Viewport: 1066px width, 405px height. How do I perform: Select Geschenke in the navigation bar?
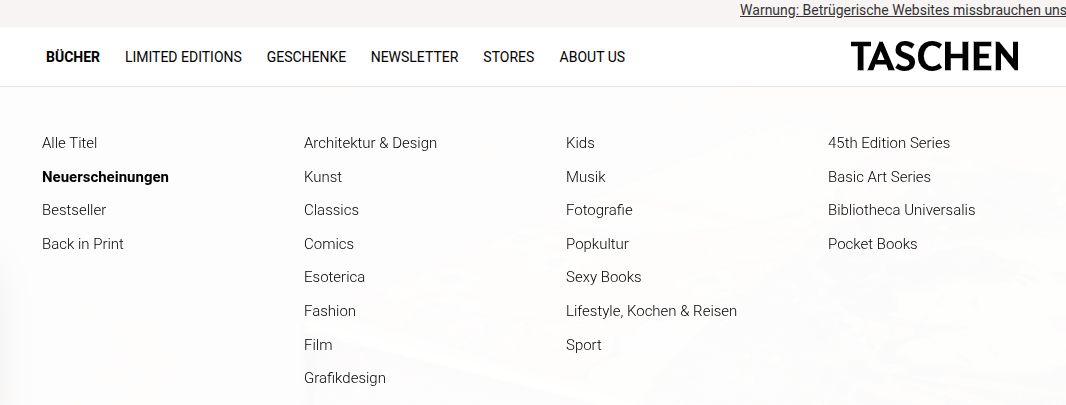[x=306, y=57]
